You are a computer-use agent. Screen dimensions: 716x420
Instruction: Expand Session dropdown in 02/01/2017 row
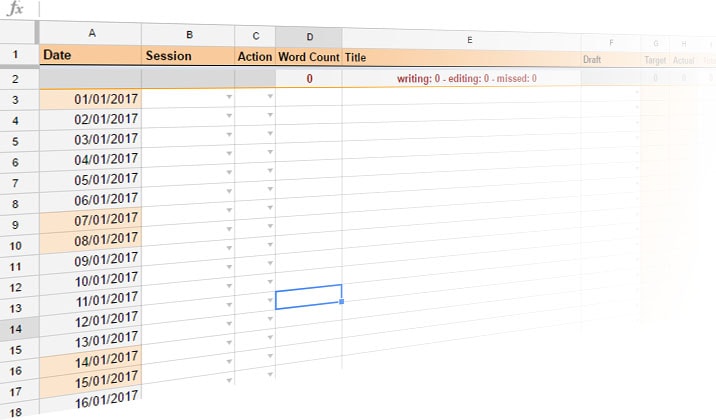click(x=229, y=116)
